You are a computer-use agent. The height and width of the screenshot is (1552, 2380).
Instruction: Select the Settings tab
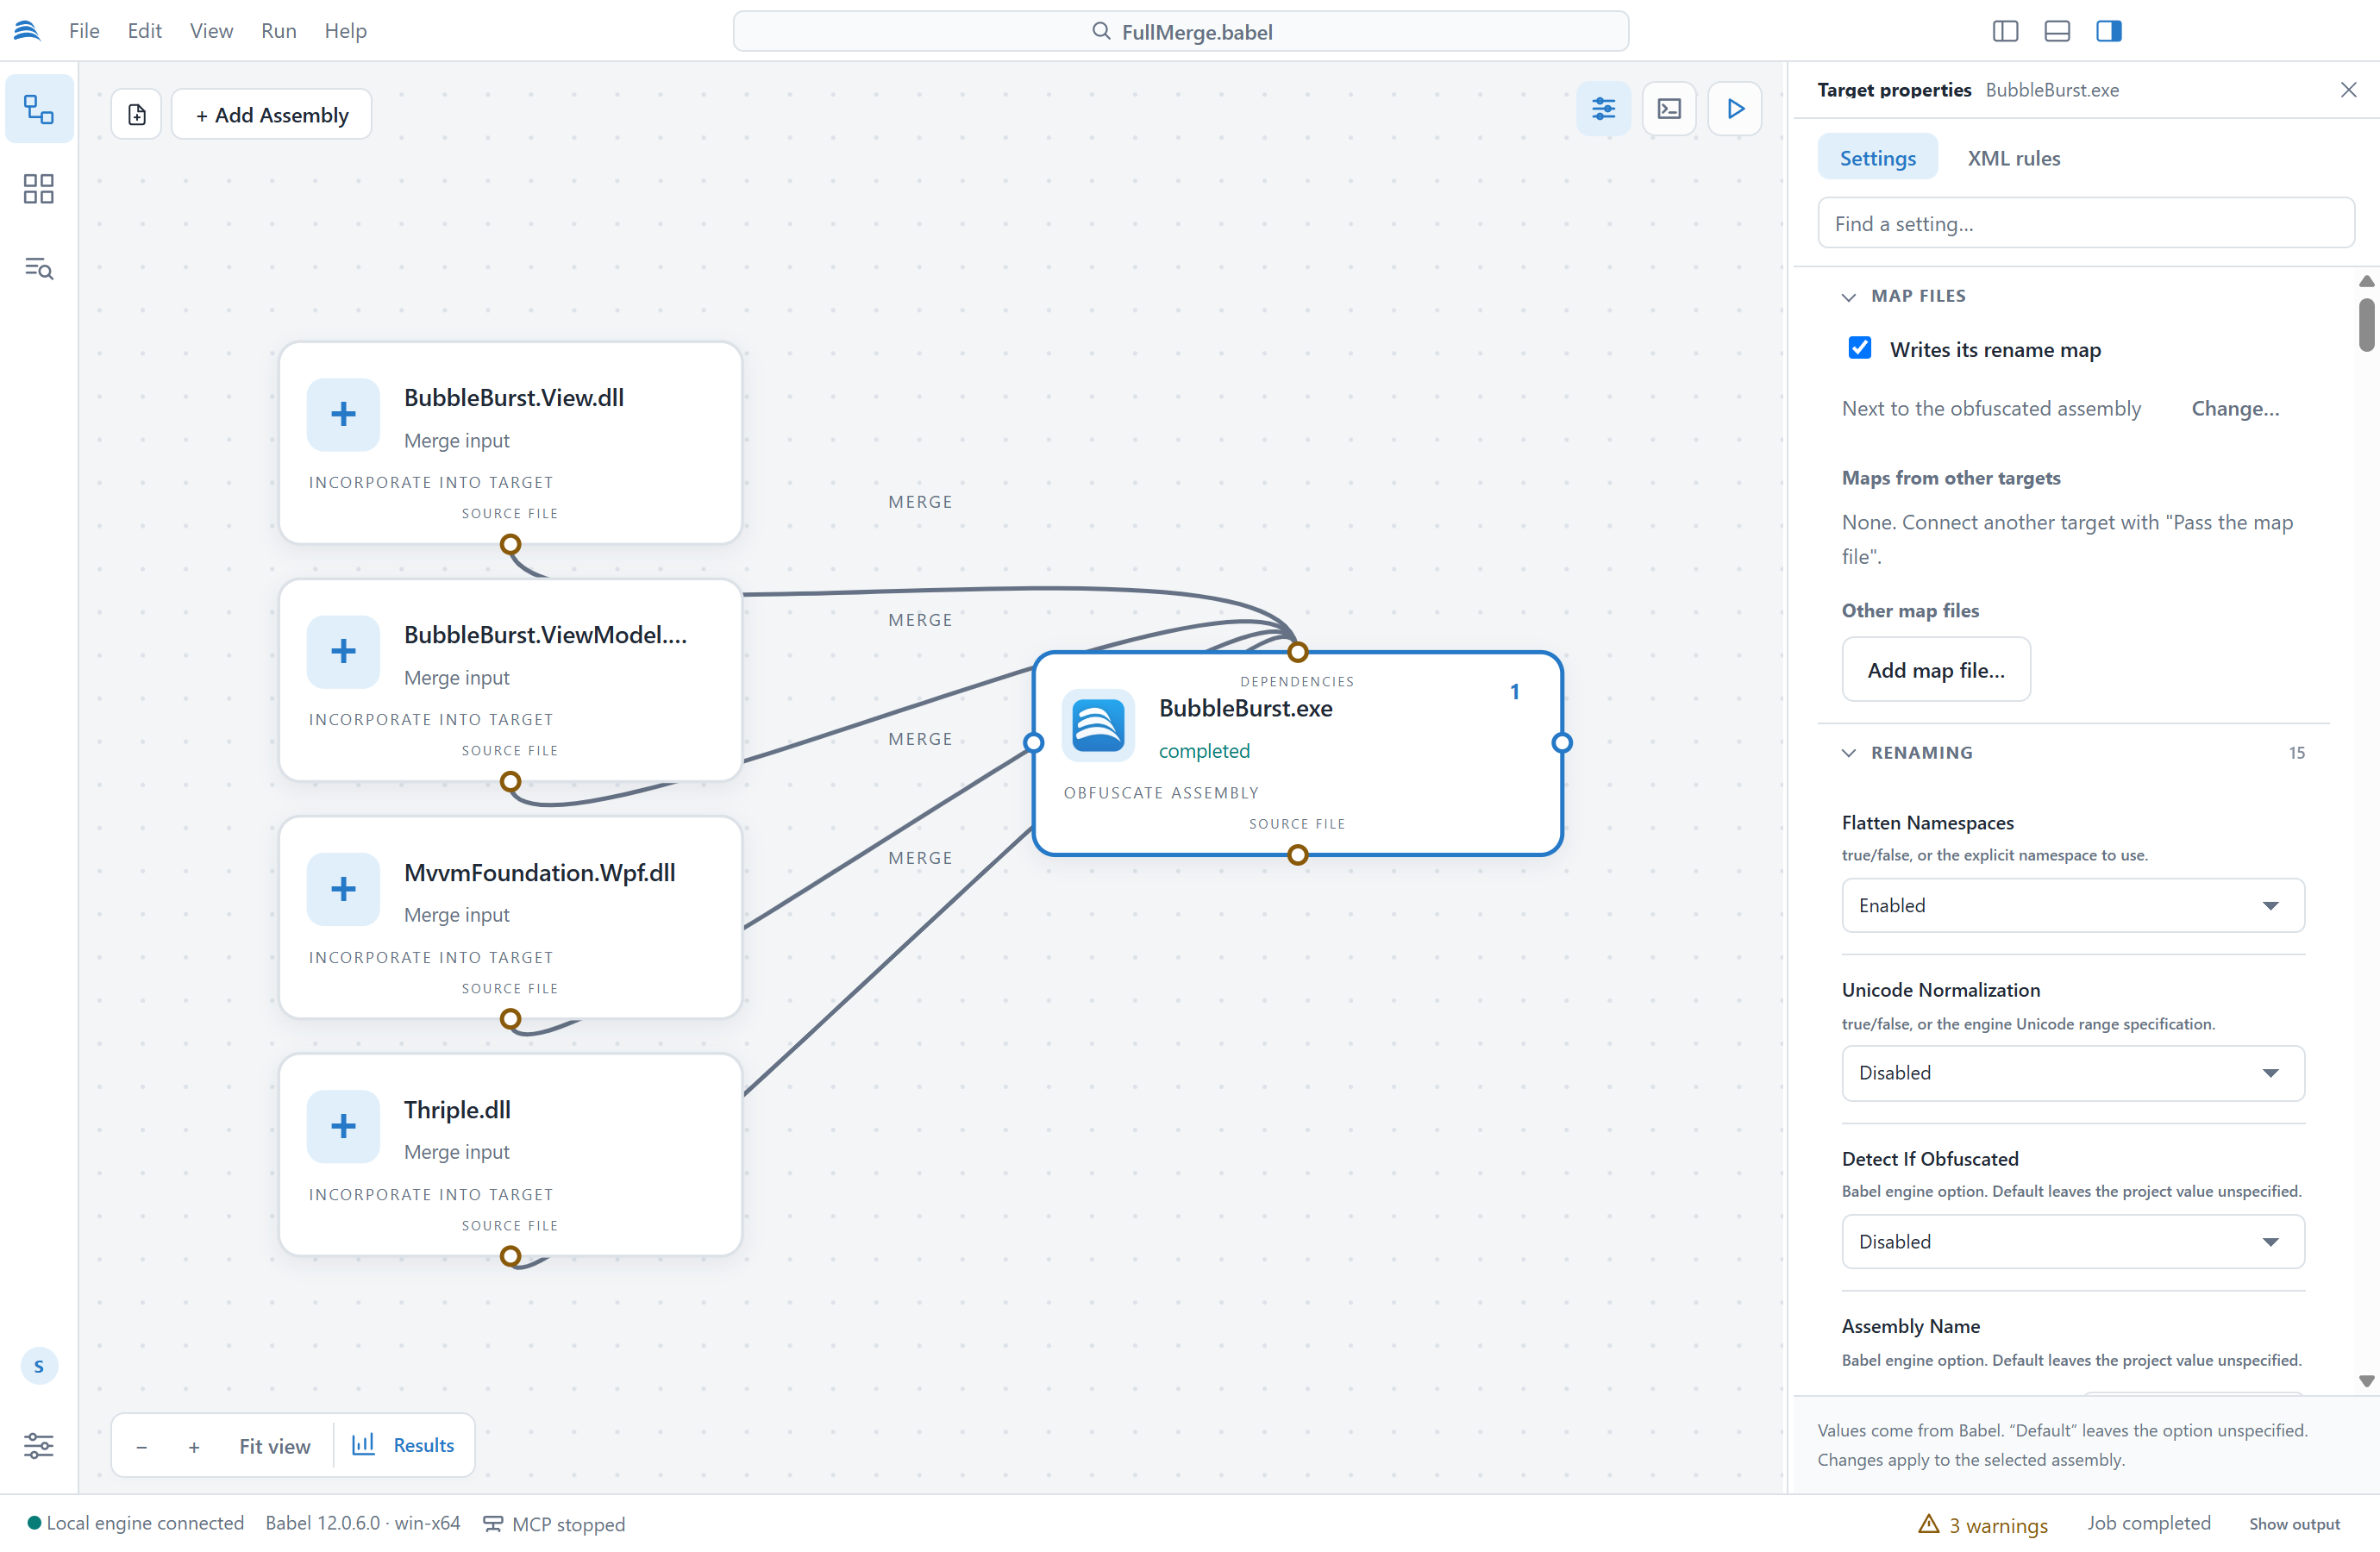[1878, 158]
